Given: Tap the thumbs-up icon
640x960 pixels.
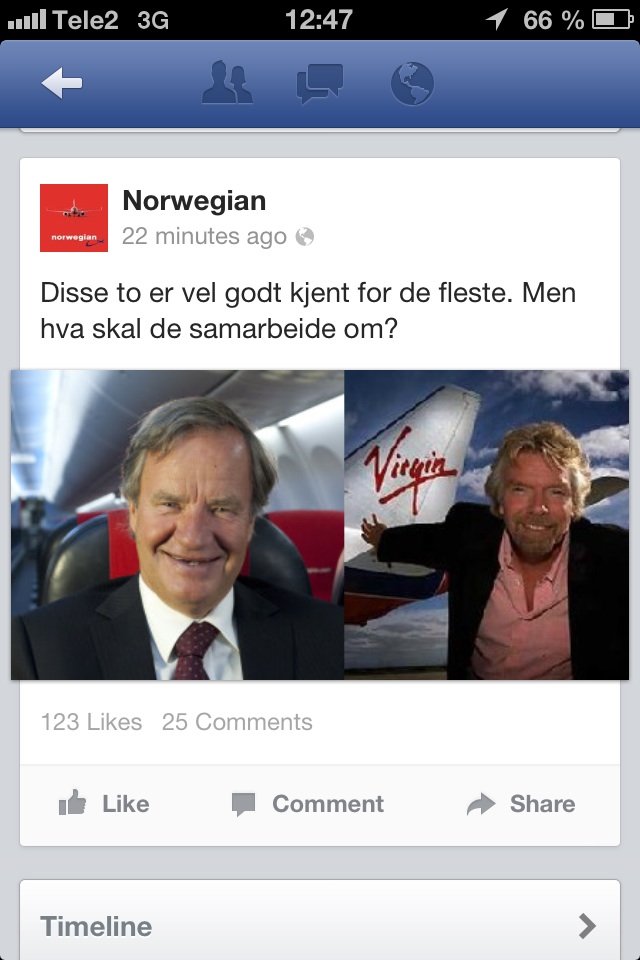Looking at the screenshot, I should tap(72, 803).
